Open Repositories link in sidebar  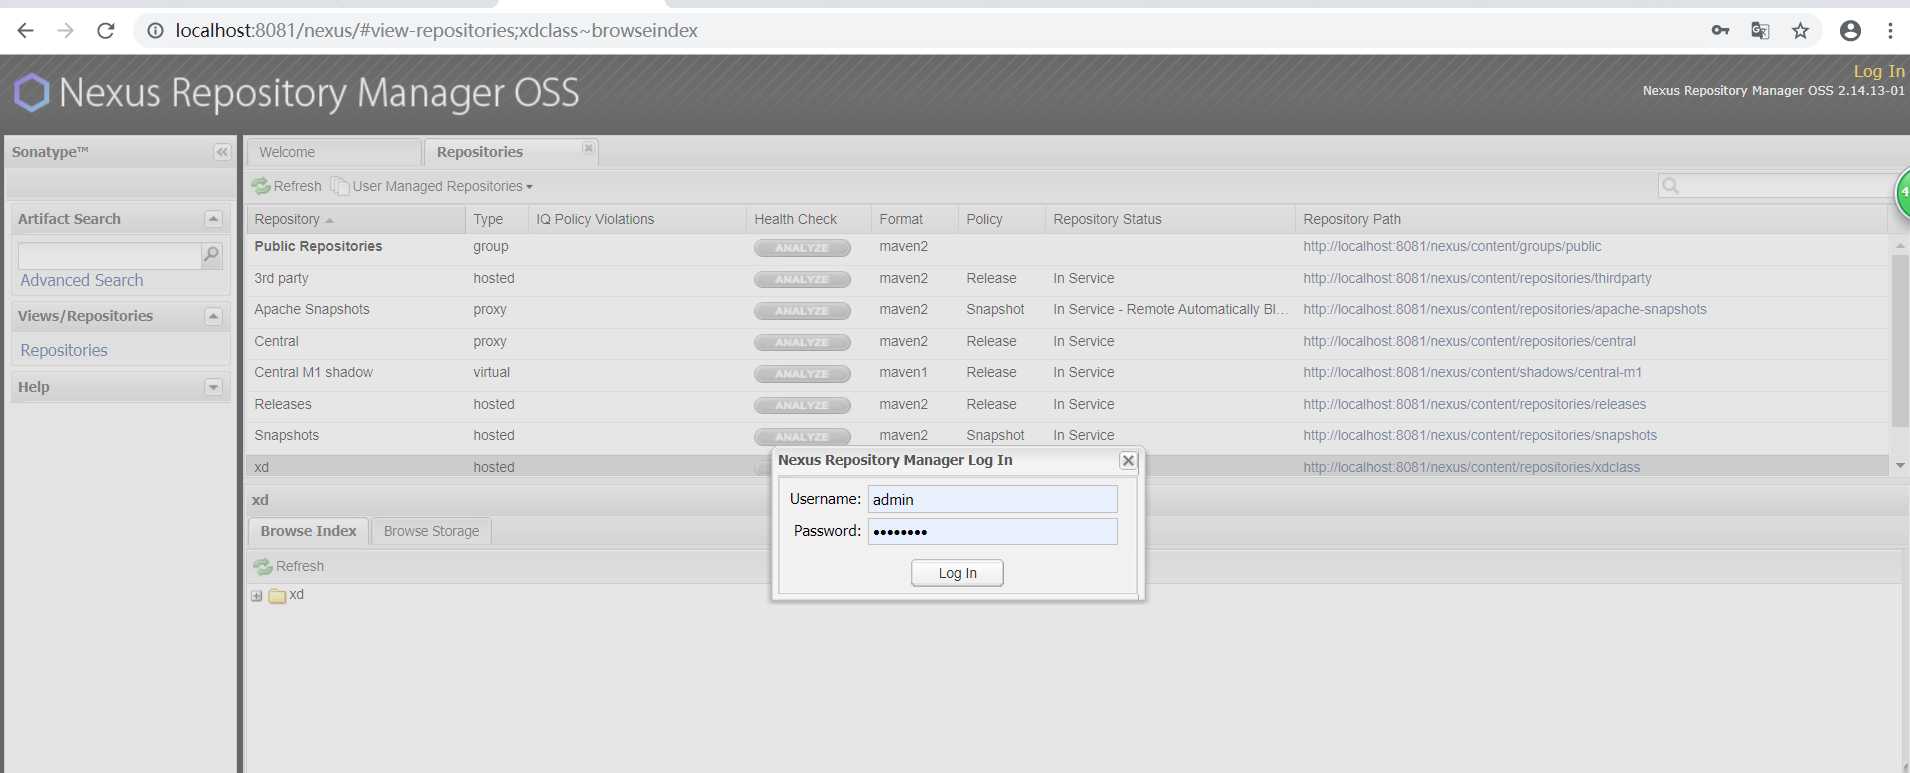pos(64,351)
